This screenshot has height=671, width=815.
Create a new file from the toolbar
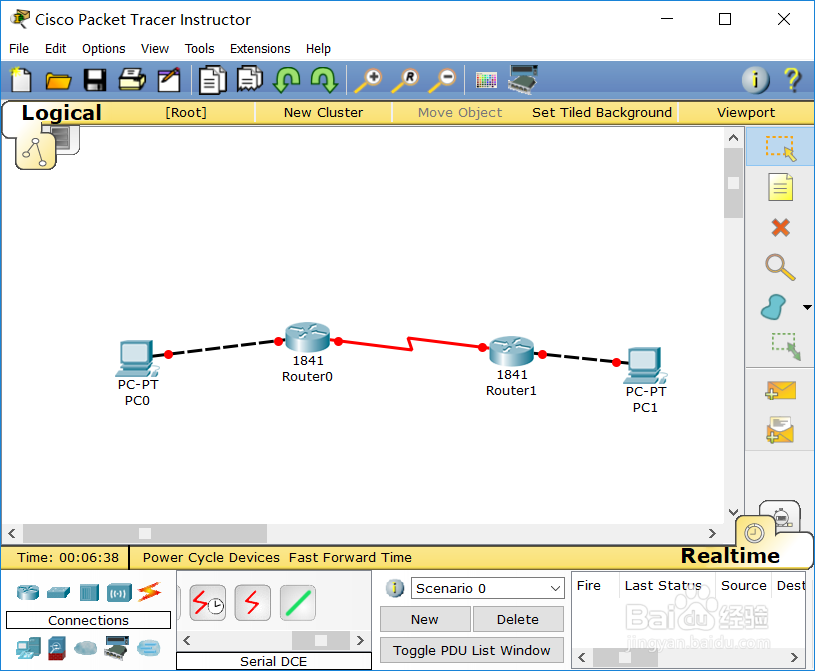pos(21,80)
